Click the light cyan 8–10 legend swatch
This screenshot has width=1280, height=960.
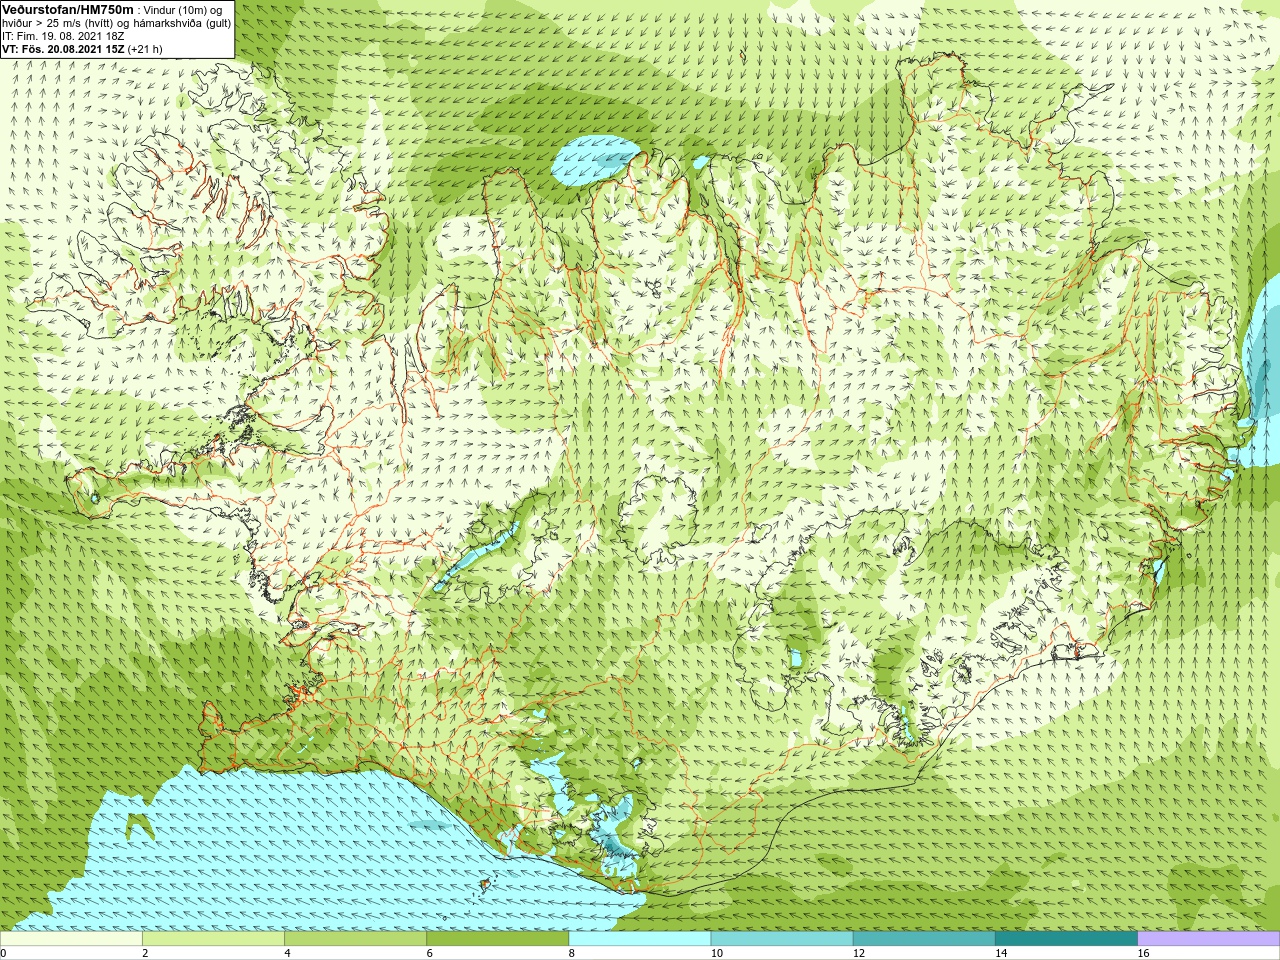point(640,939)
